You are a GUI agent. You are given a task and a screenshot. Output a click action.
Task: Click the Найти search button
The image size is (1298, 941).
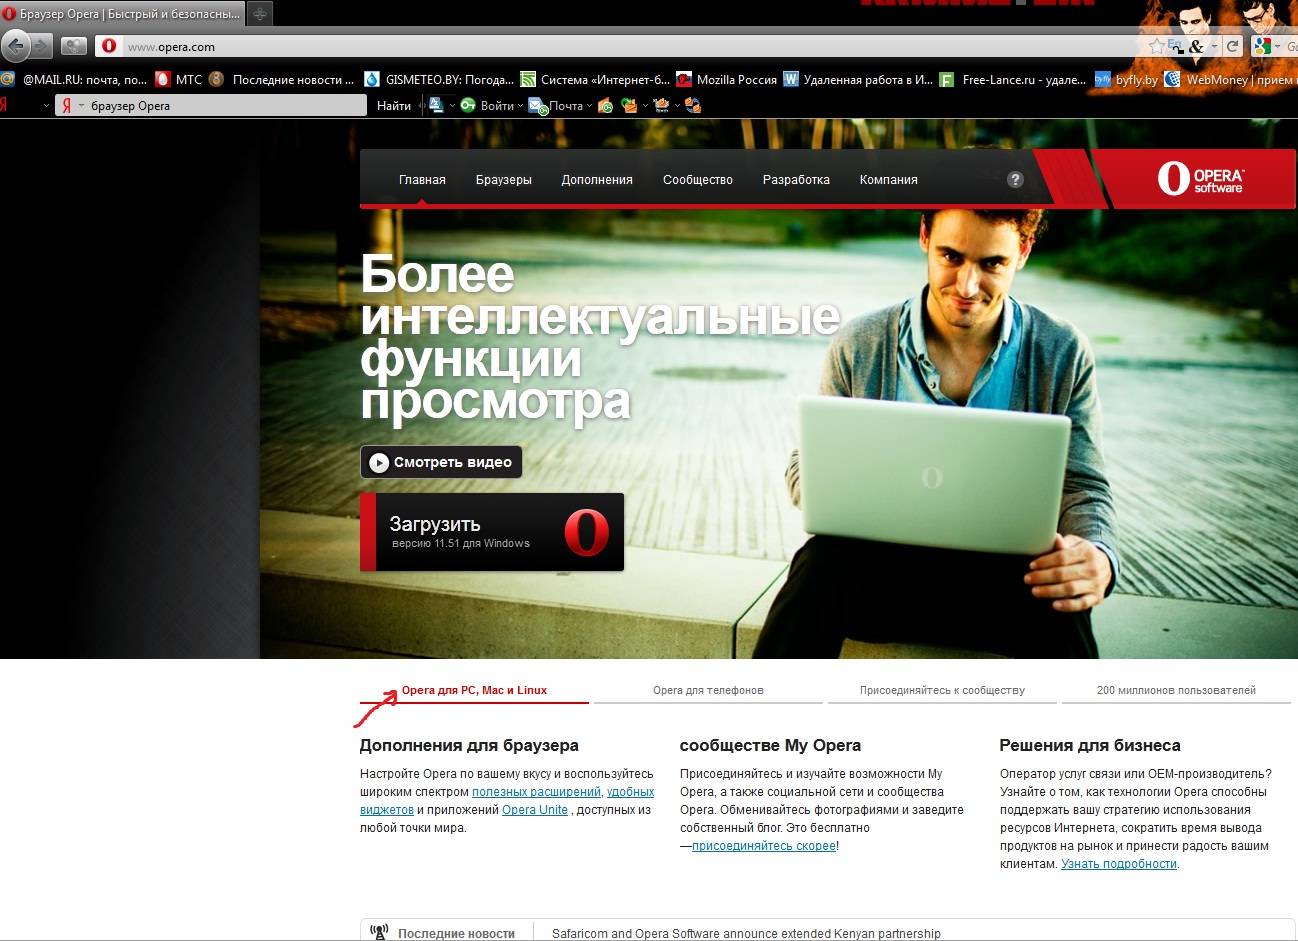point(394,105)
